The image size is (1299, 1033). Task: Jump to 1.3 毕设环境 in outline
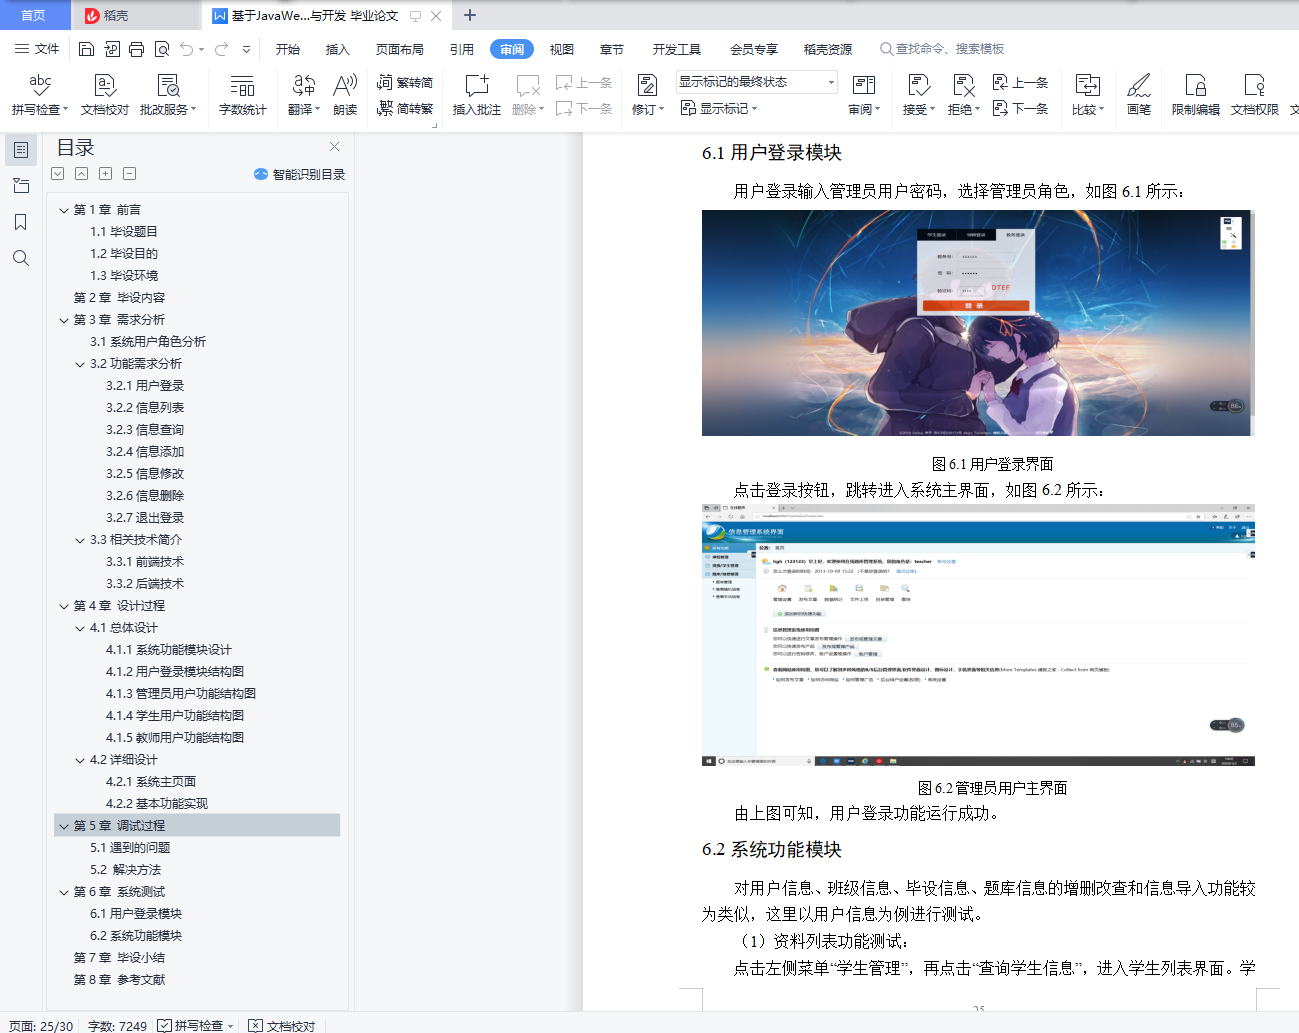pos(124,276)
